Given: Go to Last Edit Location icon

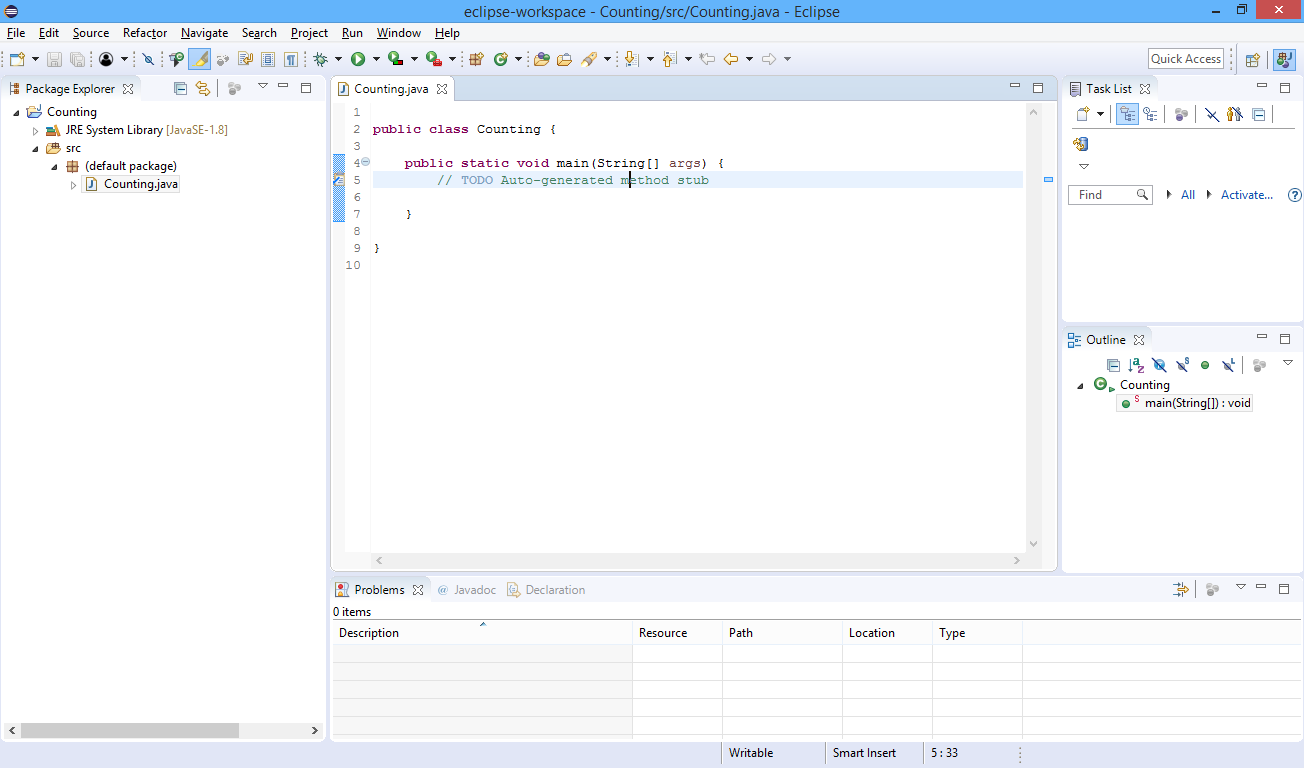Looking at the screenshot, I should [x=707, y=59].
